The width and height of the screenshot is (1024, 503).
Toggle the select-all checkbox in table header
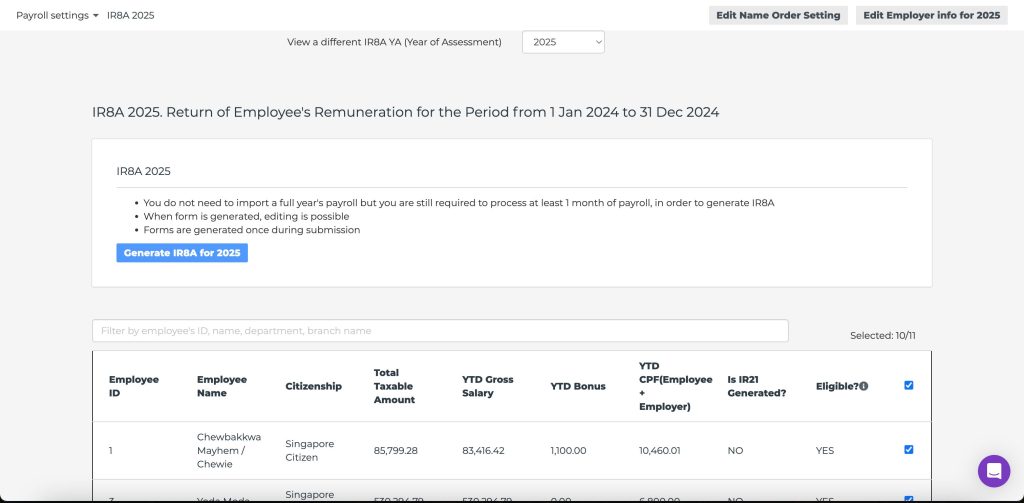[x=908, y=385]
